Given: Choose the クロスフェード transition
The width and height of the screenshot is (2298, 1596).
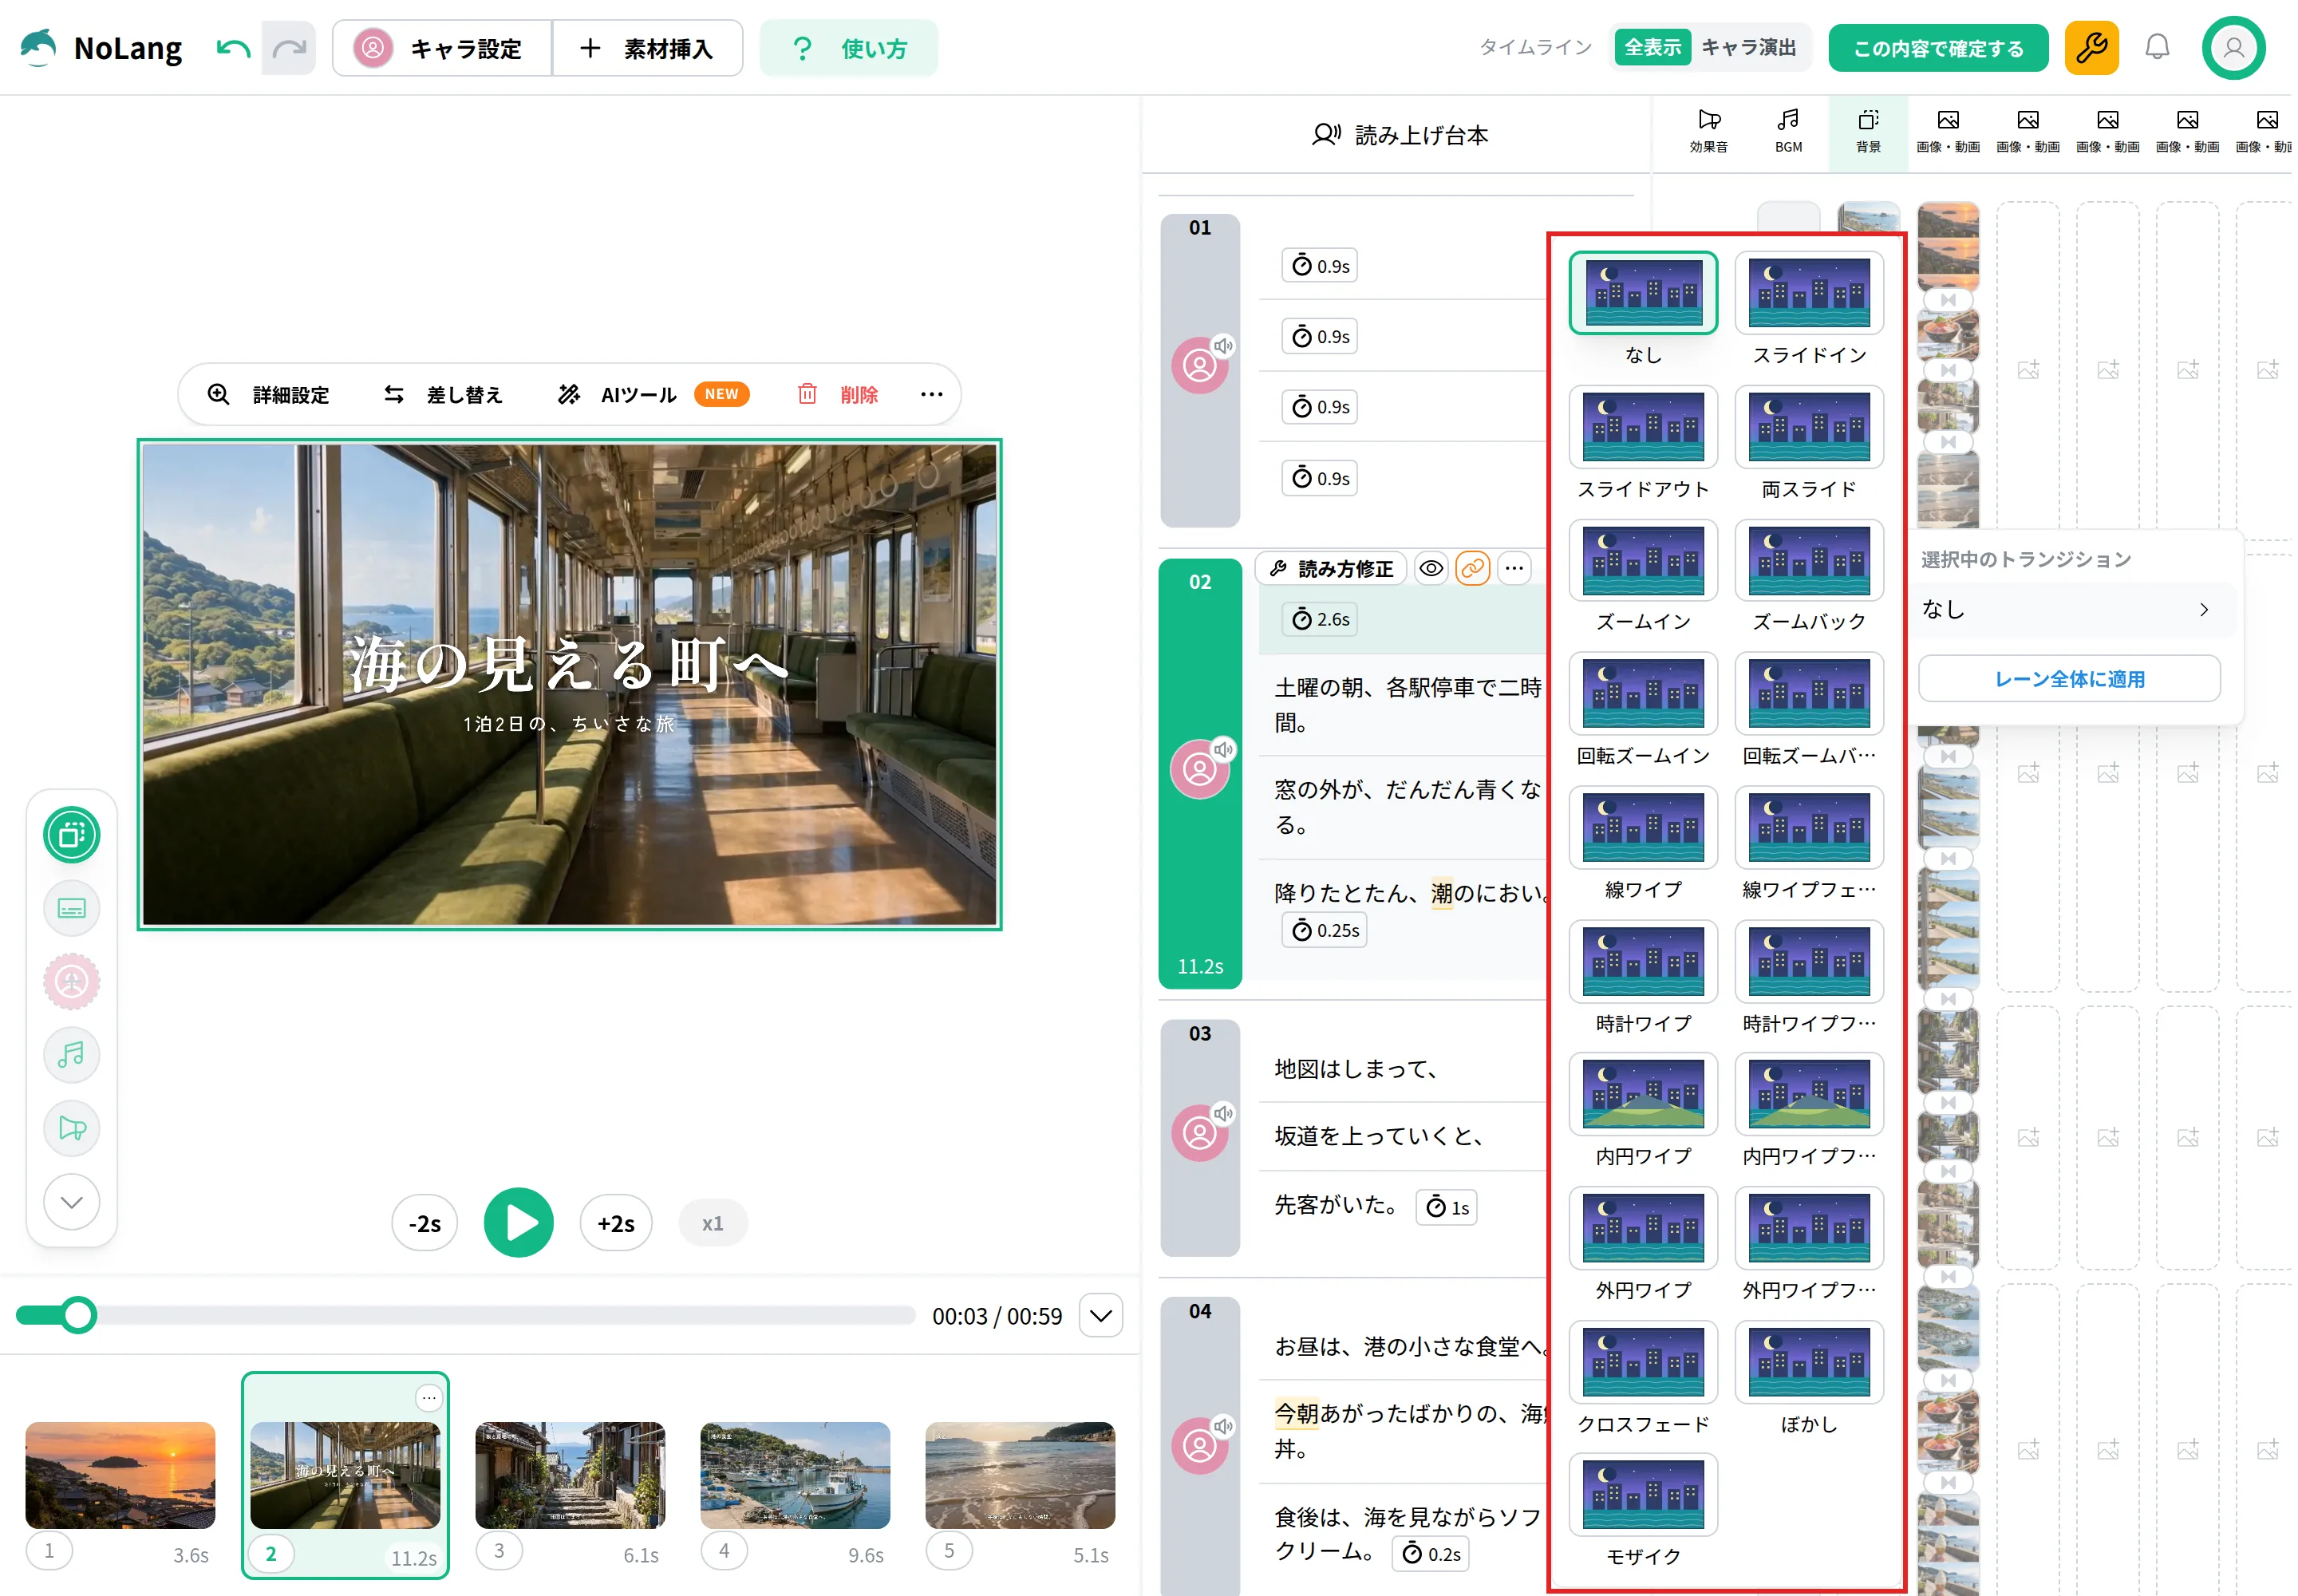Looking at the screenshot, I should coord(1642,1378).
